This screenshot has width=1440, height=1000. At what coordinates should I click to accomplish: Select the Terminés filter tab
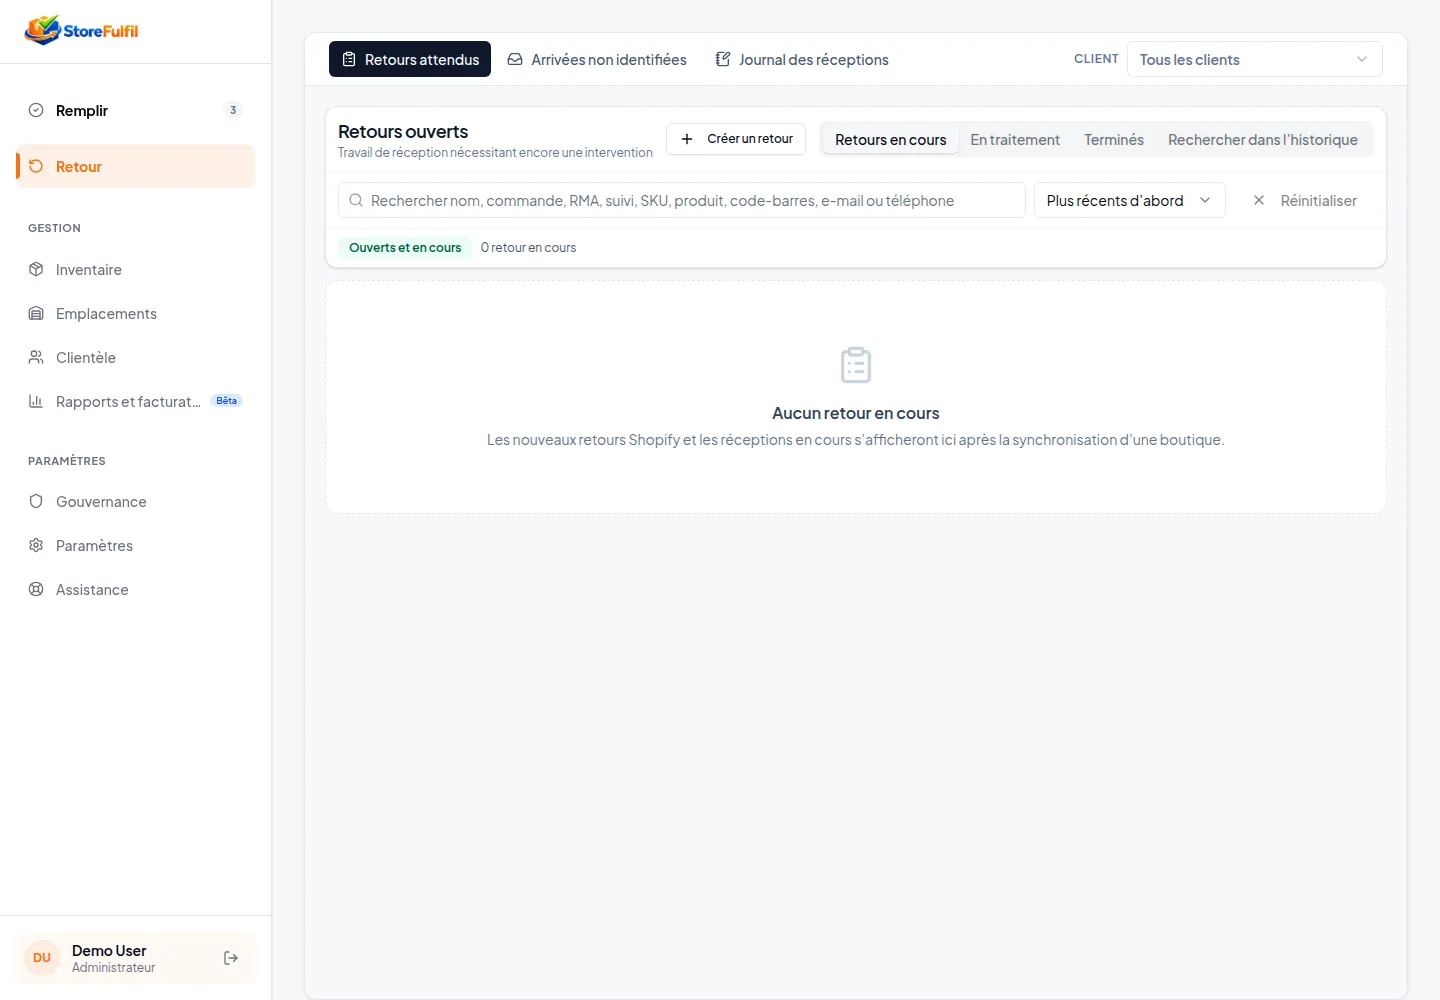pyautogui.click(x=1114, y=139)
